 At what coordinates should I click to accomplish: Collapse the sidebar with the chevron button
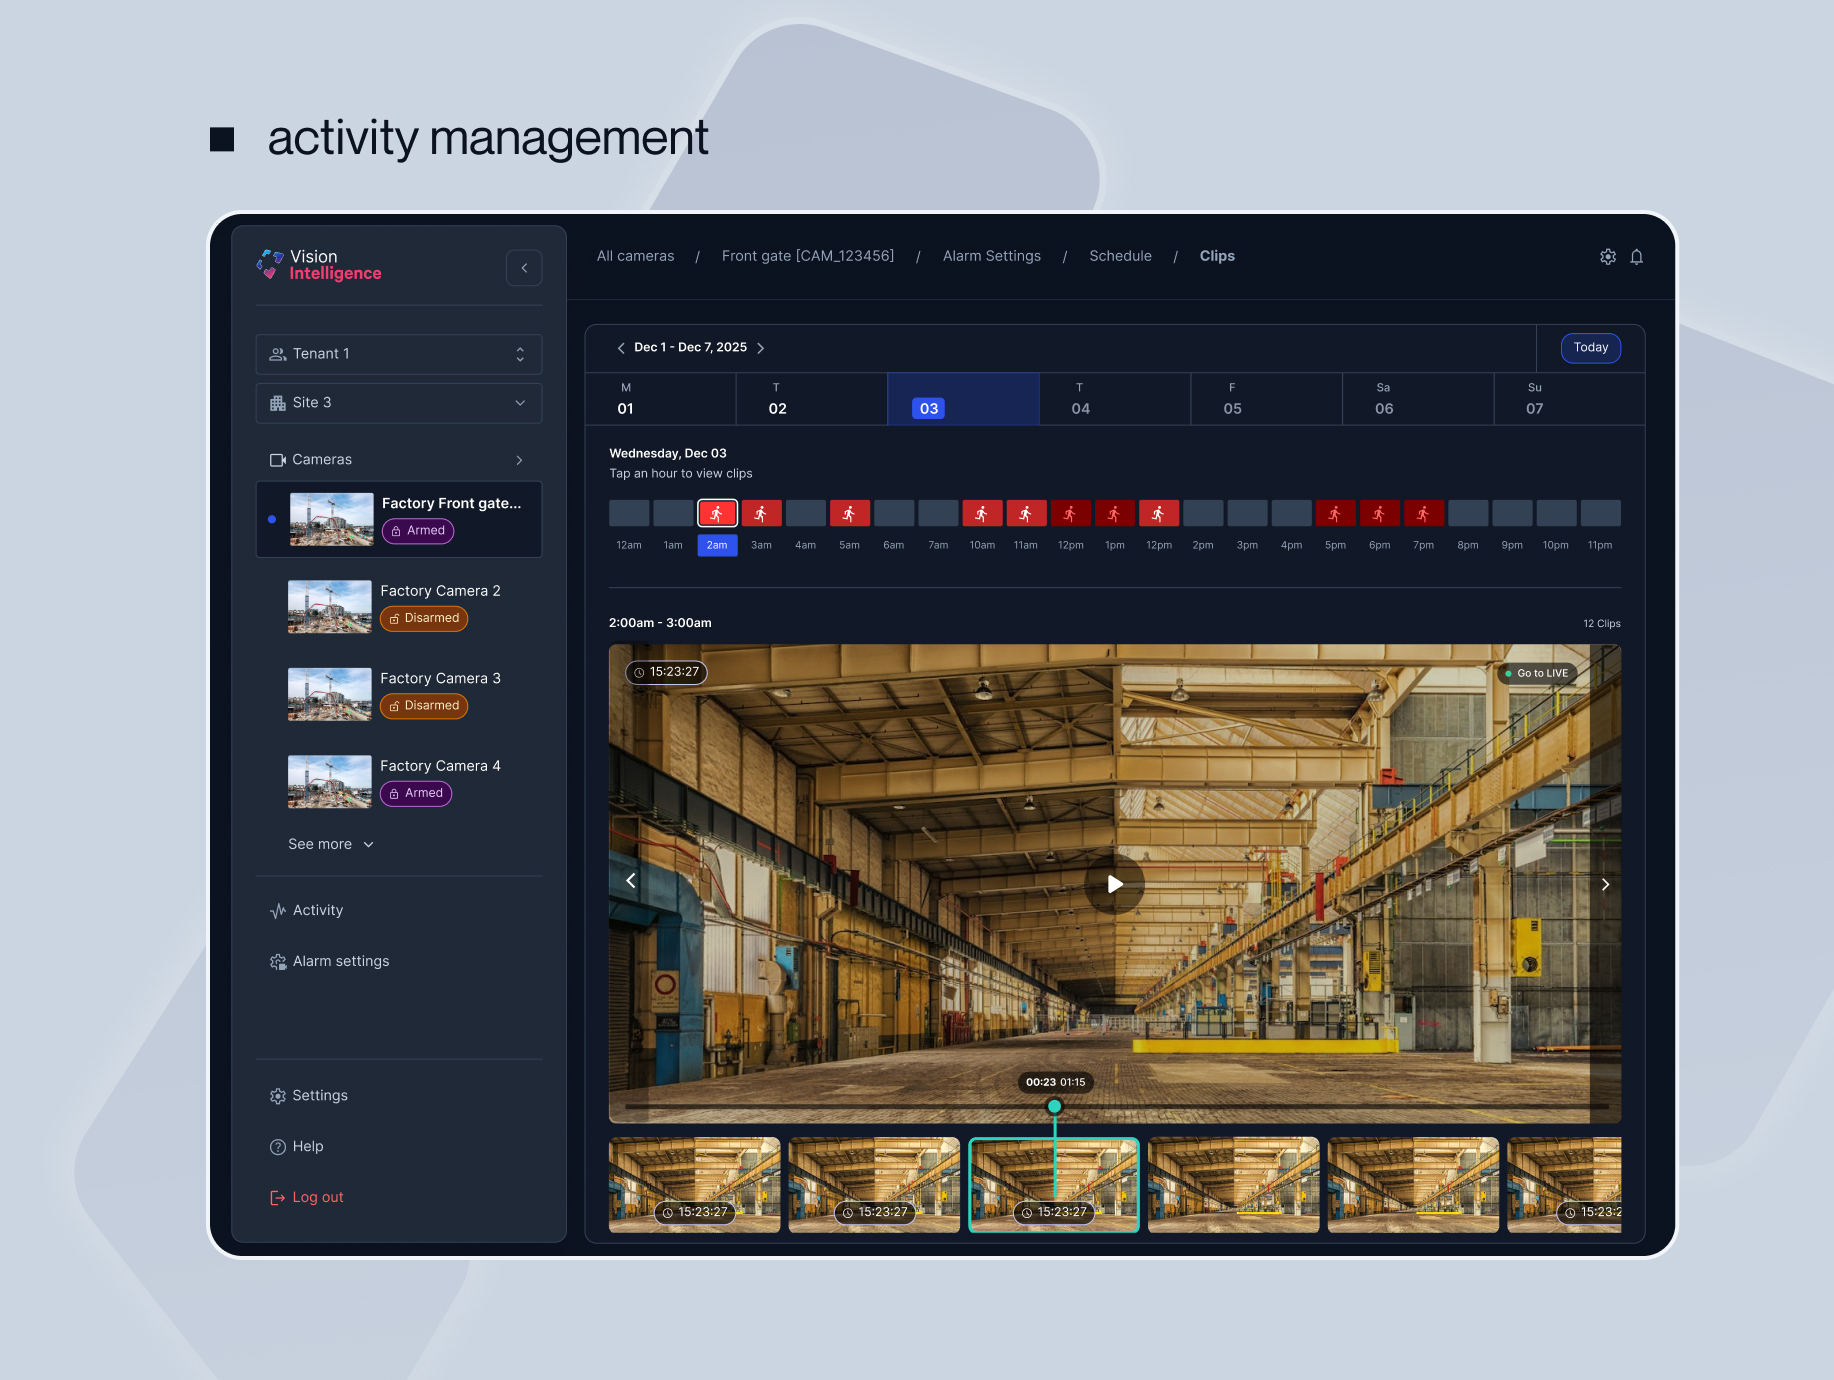point(524,268)
